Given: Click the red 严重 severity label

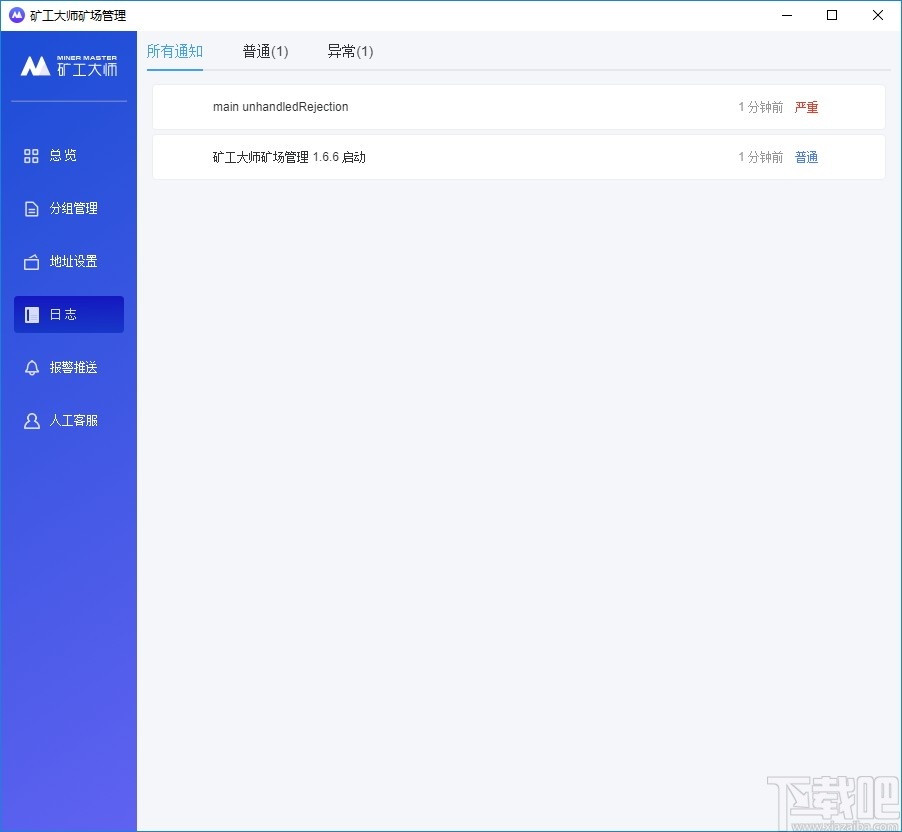Looking at the screenshot, I should (x=806, y=107).
